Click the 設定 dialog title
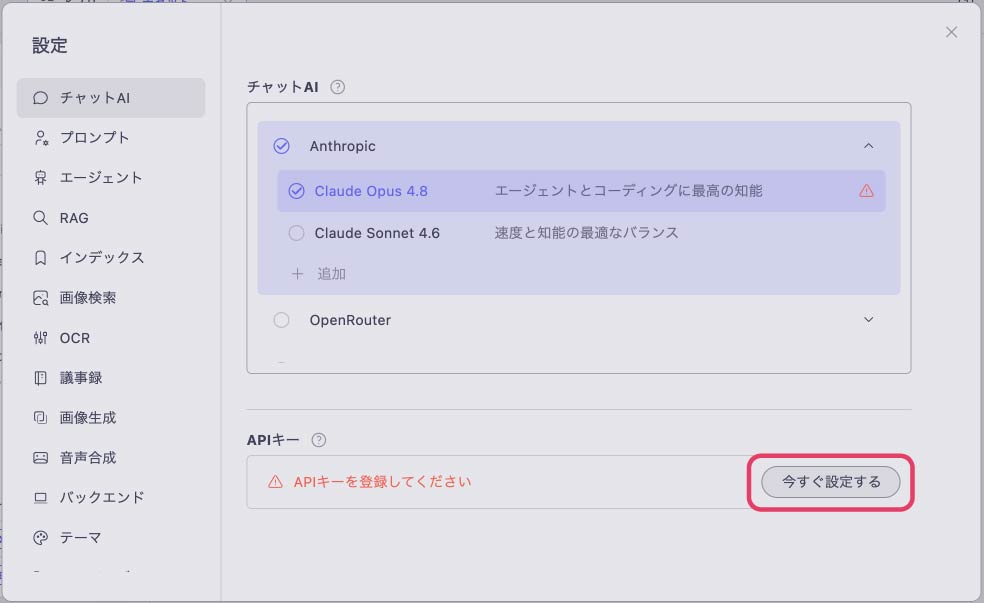Viewport: 984px width, 603px height. pos(50,45)
